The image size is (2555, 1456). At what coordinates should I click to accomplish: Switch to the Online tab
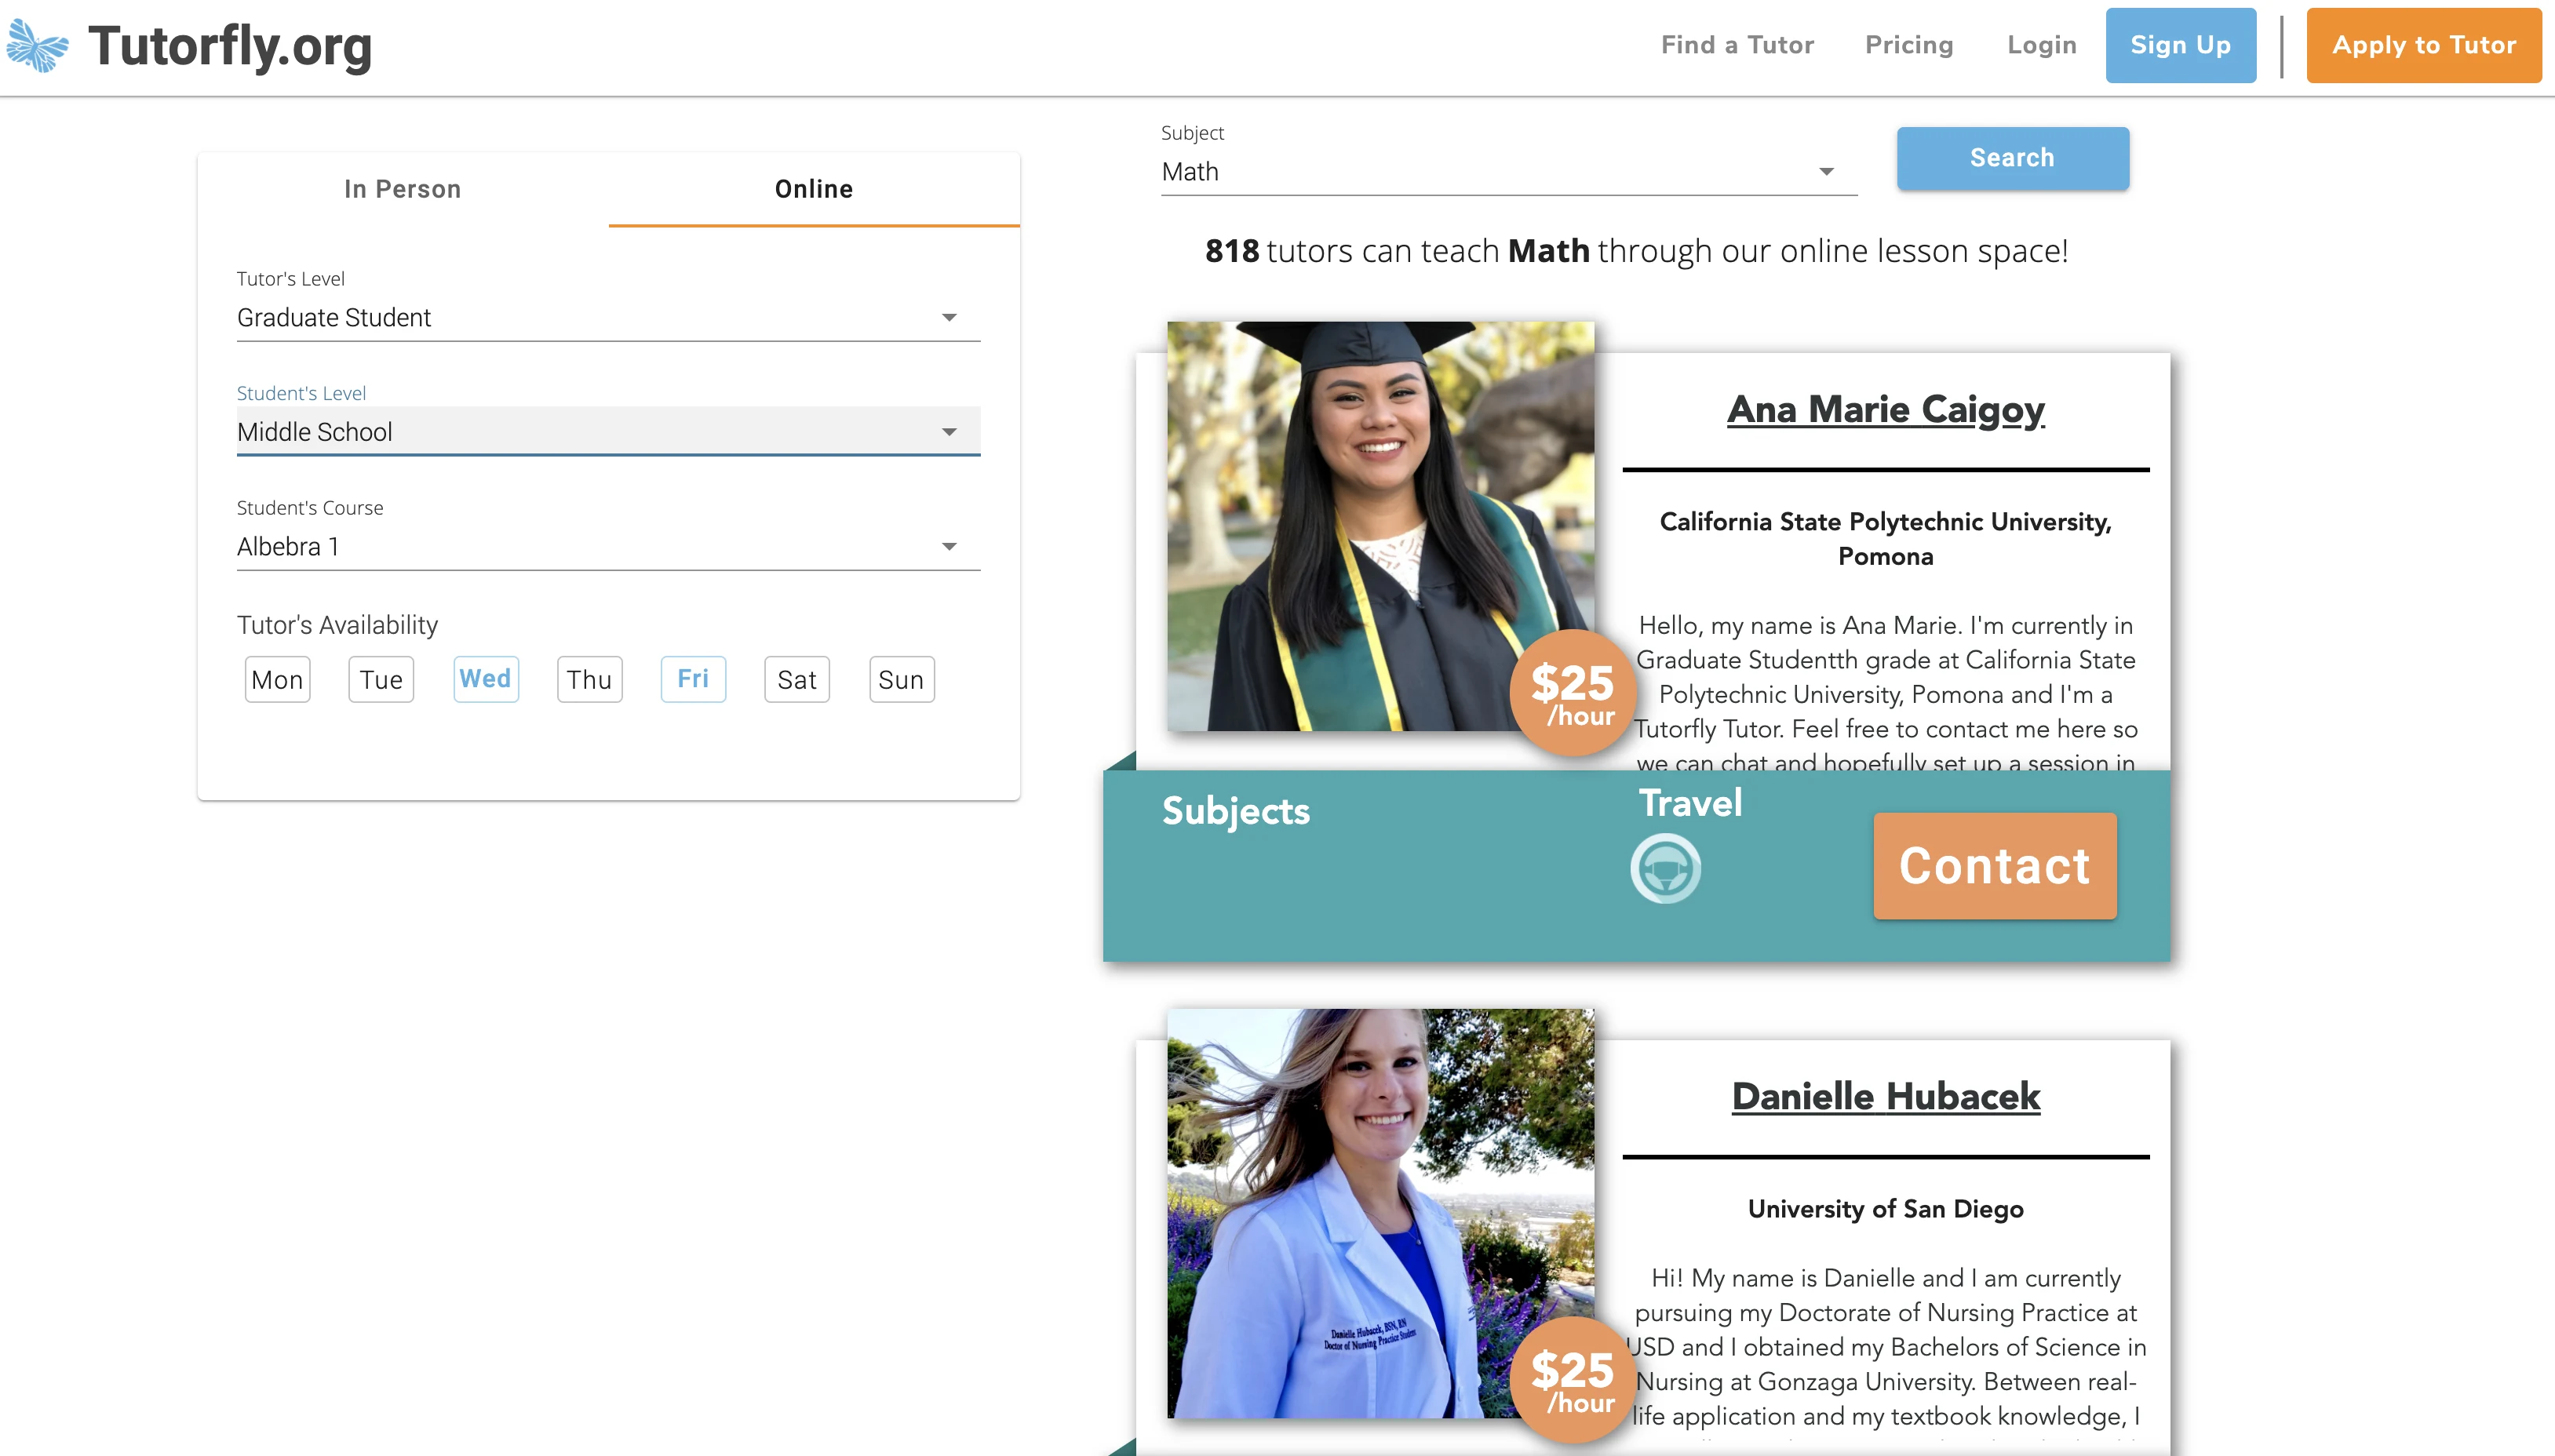pyautogui.click(x=814, y=189)
